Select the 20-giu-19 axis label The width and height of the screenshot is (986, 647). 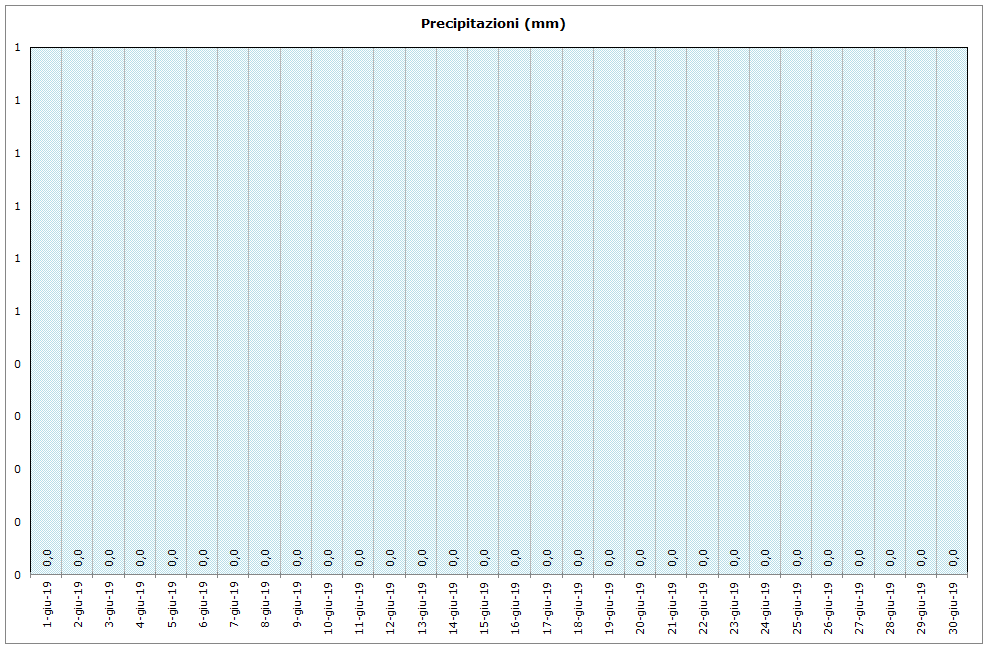[640, 607]
